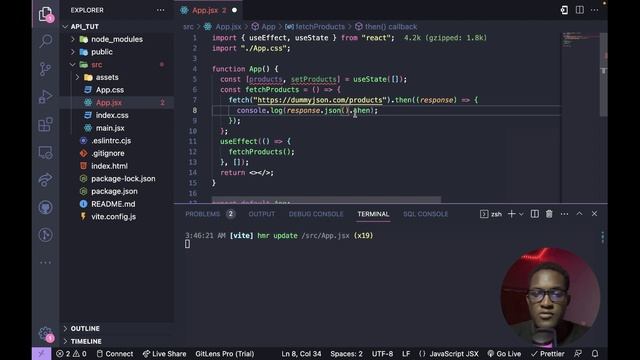Open editor more actions ellipsis
Image resolution: width=640 pixels, height=360 pixels.
[594, 10]
